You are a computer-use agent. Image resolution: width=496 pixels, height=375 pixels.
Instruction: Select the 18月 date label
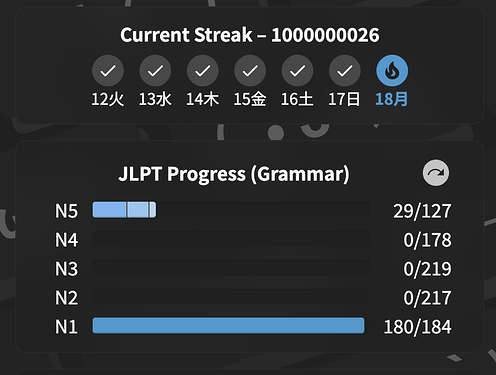click(x=392, y=99)
